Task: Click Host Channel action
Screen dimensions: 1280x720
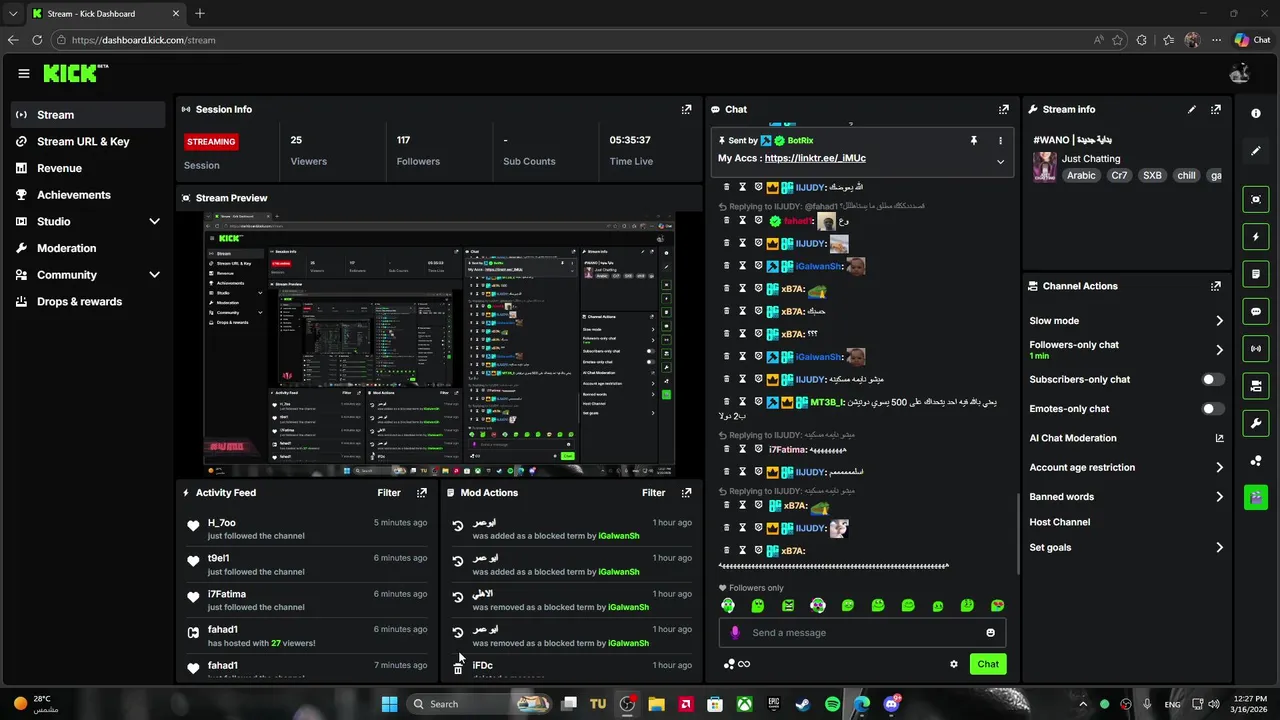Action: pyautogui.click(x=1060, y=522)
